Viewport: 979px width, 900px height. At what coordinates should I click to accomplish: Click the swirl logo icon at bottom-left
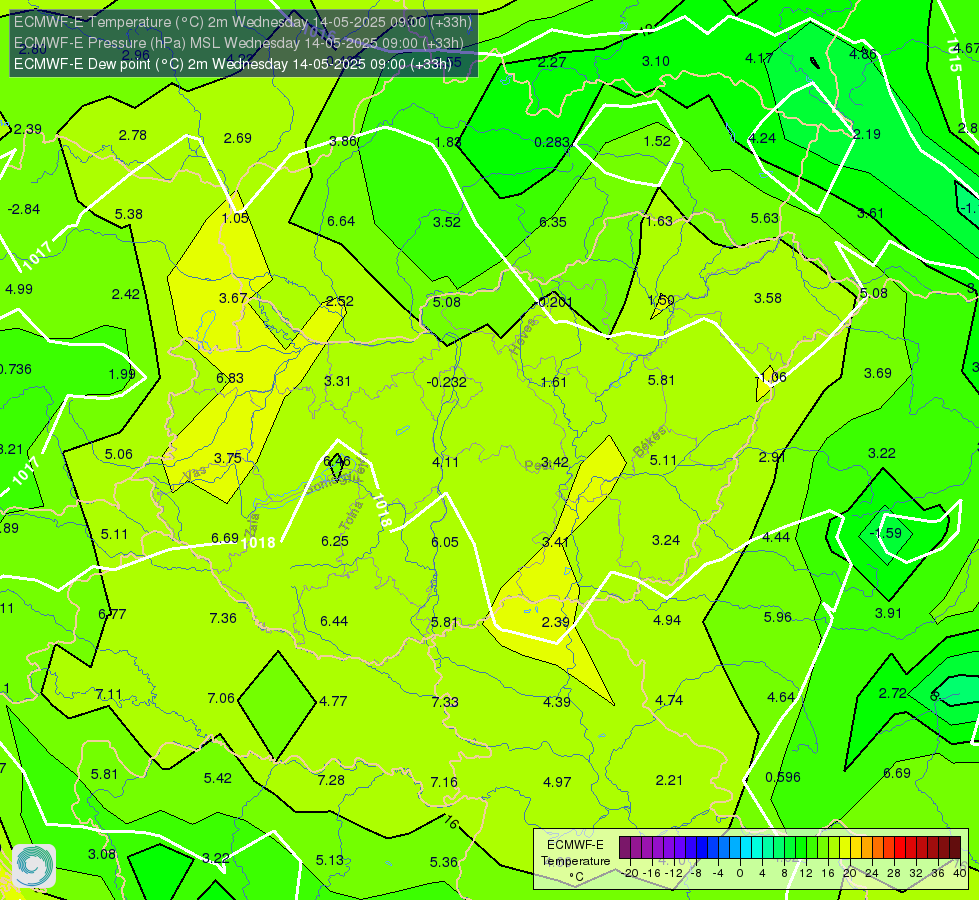[34, 866]
